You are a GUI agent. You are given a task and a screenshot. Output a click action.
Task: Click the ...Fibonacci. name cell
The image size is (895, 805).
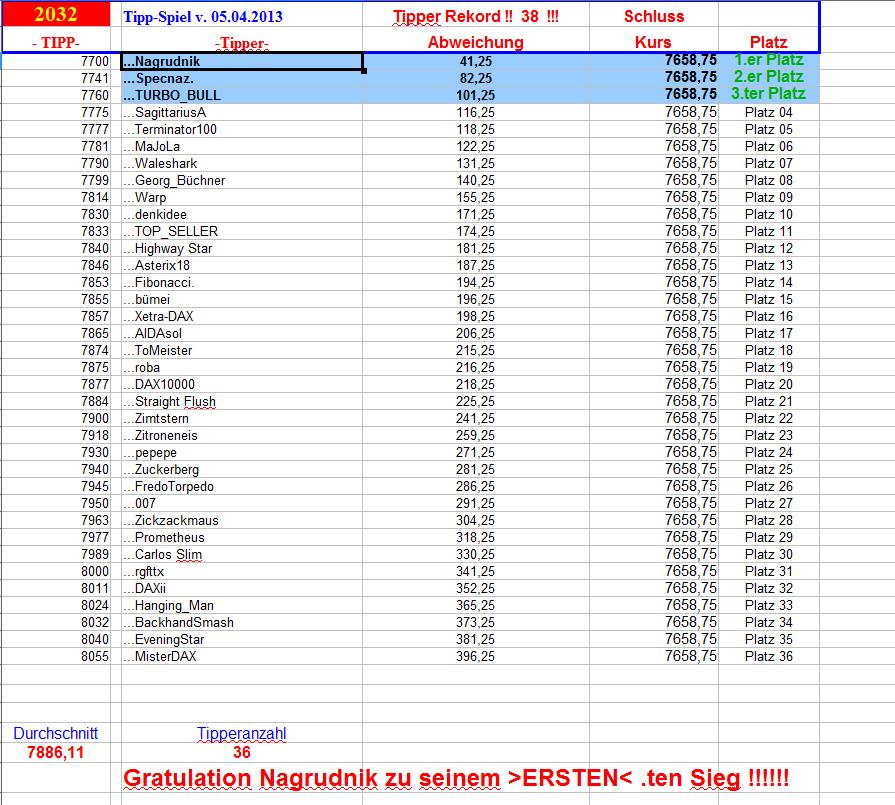[242, 283]
